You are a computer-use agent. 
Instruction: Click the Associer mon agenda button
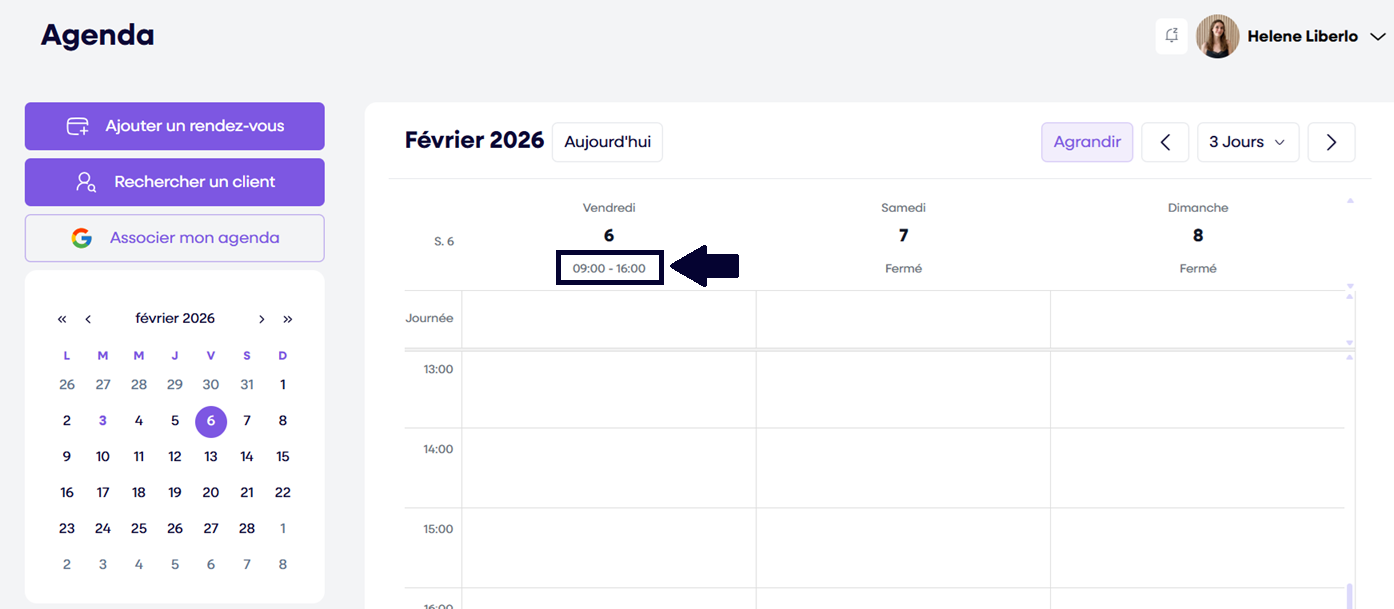(174, 238)
